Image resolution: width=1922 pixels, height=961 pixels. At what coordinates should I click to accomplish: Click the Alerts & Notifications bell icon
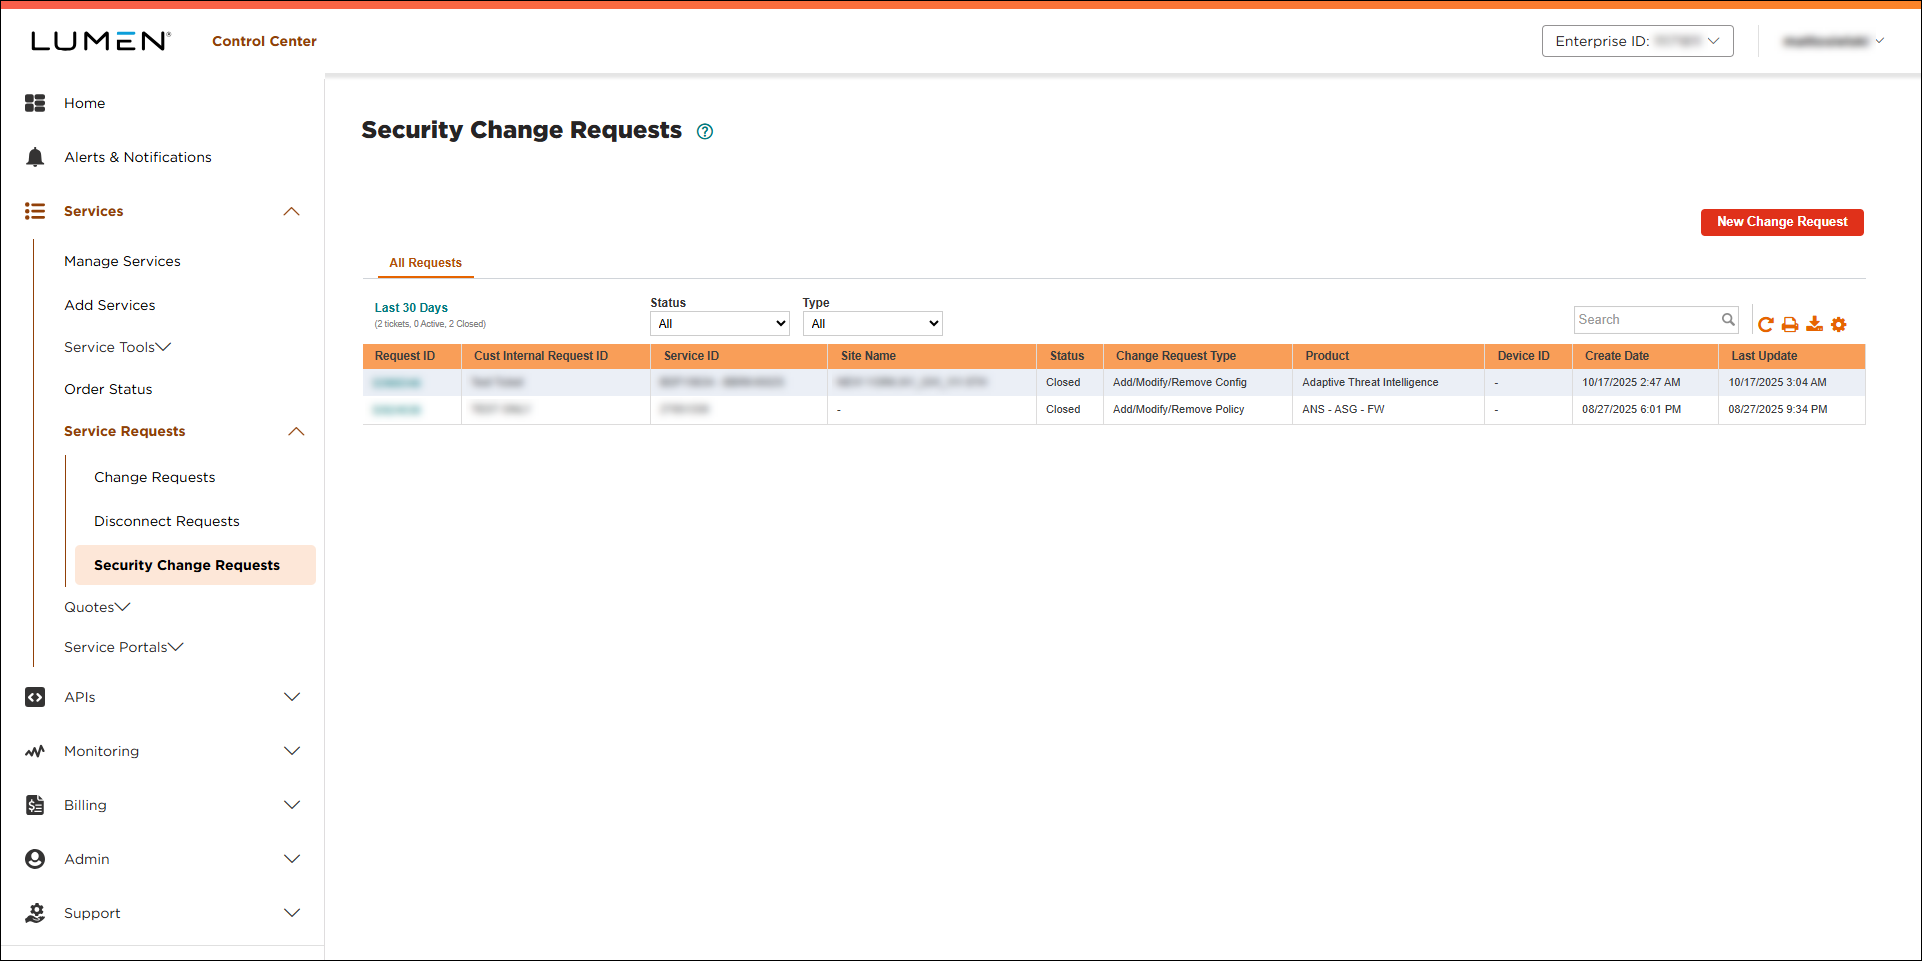(x=35, y=156)
